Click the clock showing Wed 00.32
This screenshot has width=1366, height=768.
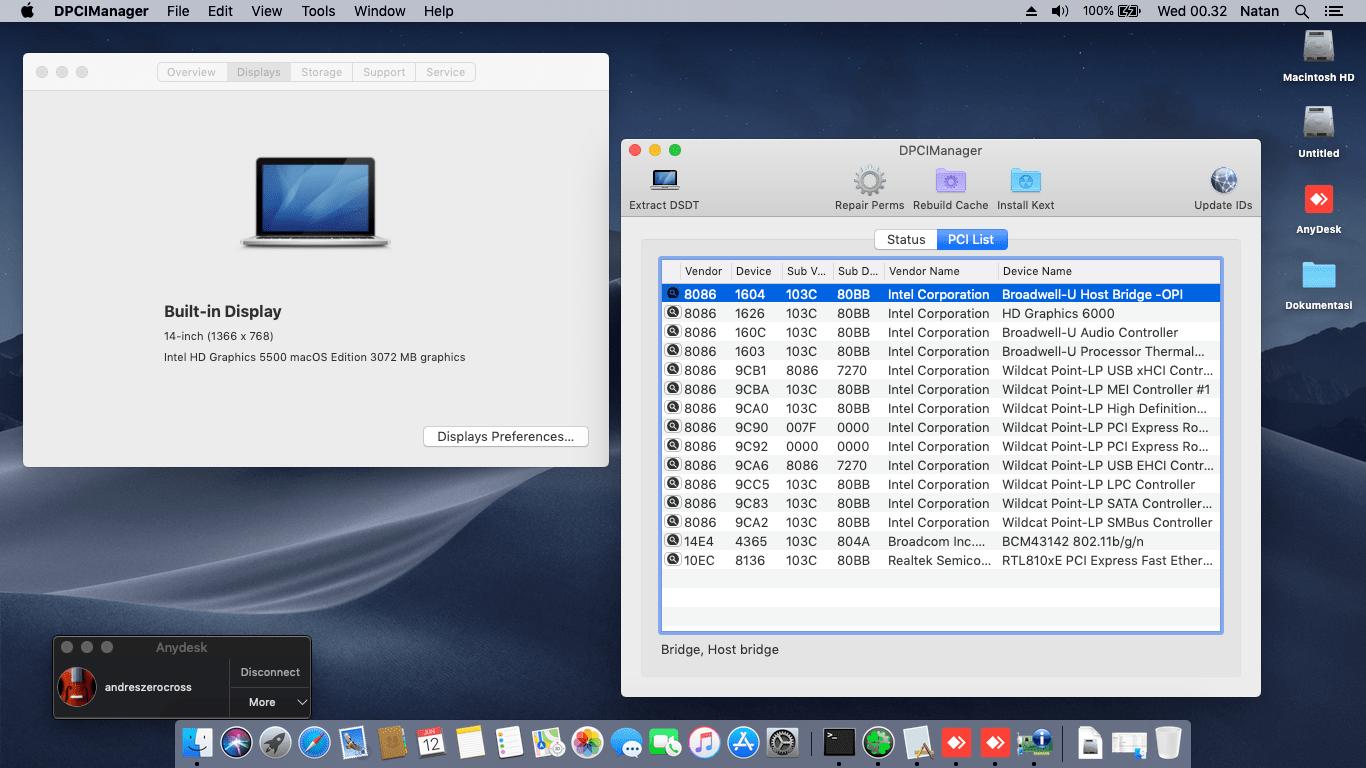1192,11
